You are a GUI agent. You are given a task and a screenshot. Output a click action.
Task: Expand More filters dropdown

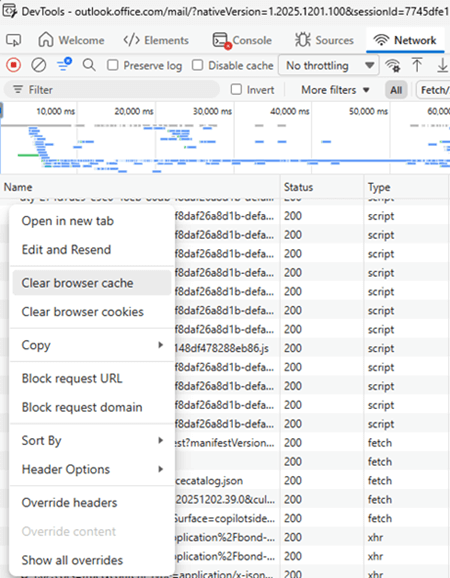coord(335,90)
